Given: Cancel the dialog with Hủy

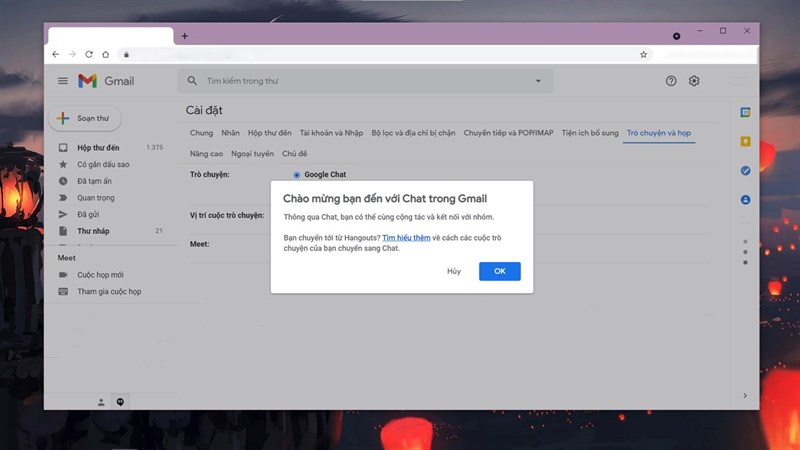Looking at the screenshot, I should [x=454, y=271].
